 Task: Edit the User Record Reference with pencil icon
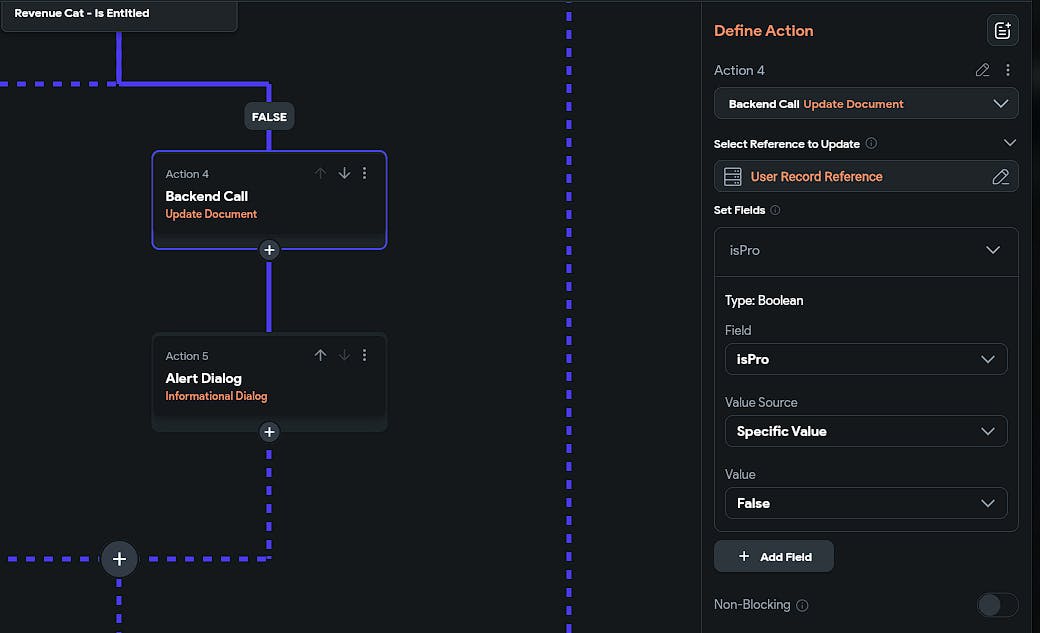tap(1000, 177)
